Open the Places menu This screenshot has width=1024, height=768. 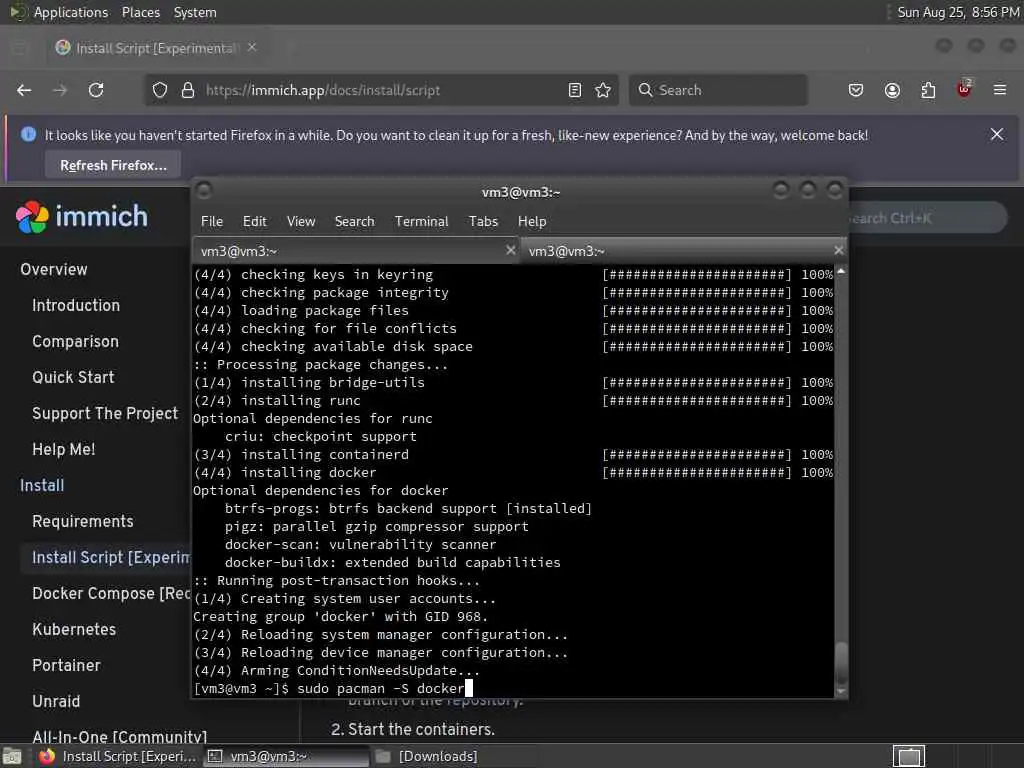tap(140, 12)
